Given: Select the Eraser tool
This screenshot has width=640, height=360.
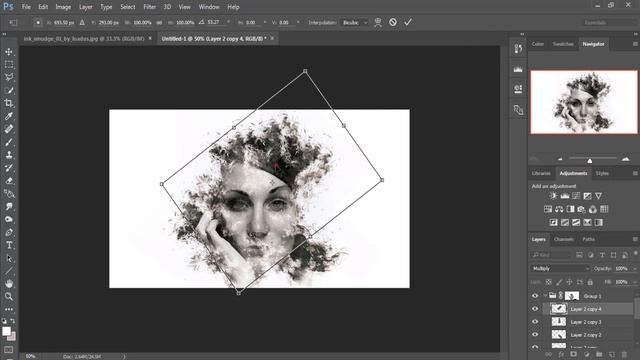Looking at the screenshot, I should tap(9, 181).
